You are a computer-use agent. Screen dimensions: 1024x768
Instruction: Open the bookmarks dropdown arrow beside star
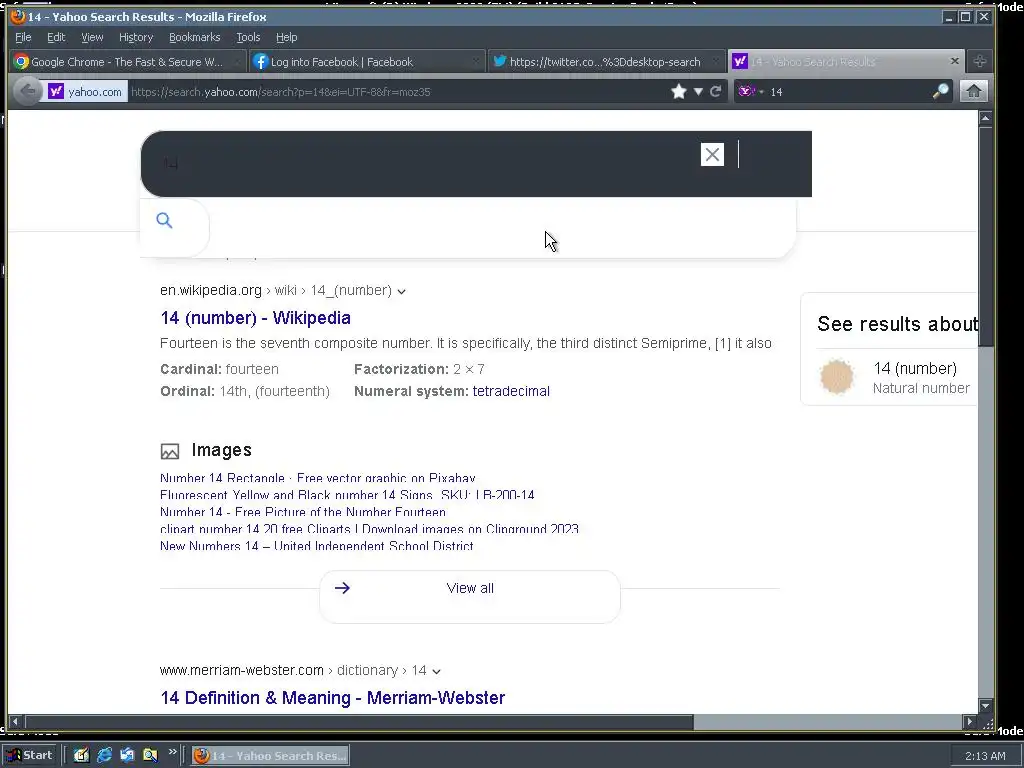(698, 91)
